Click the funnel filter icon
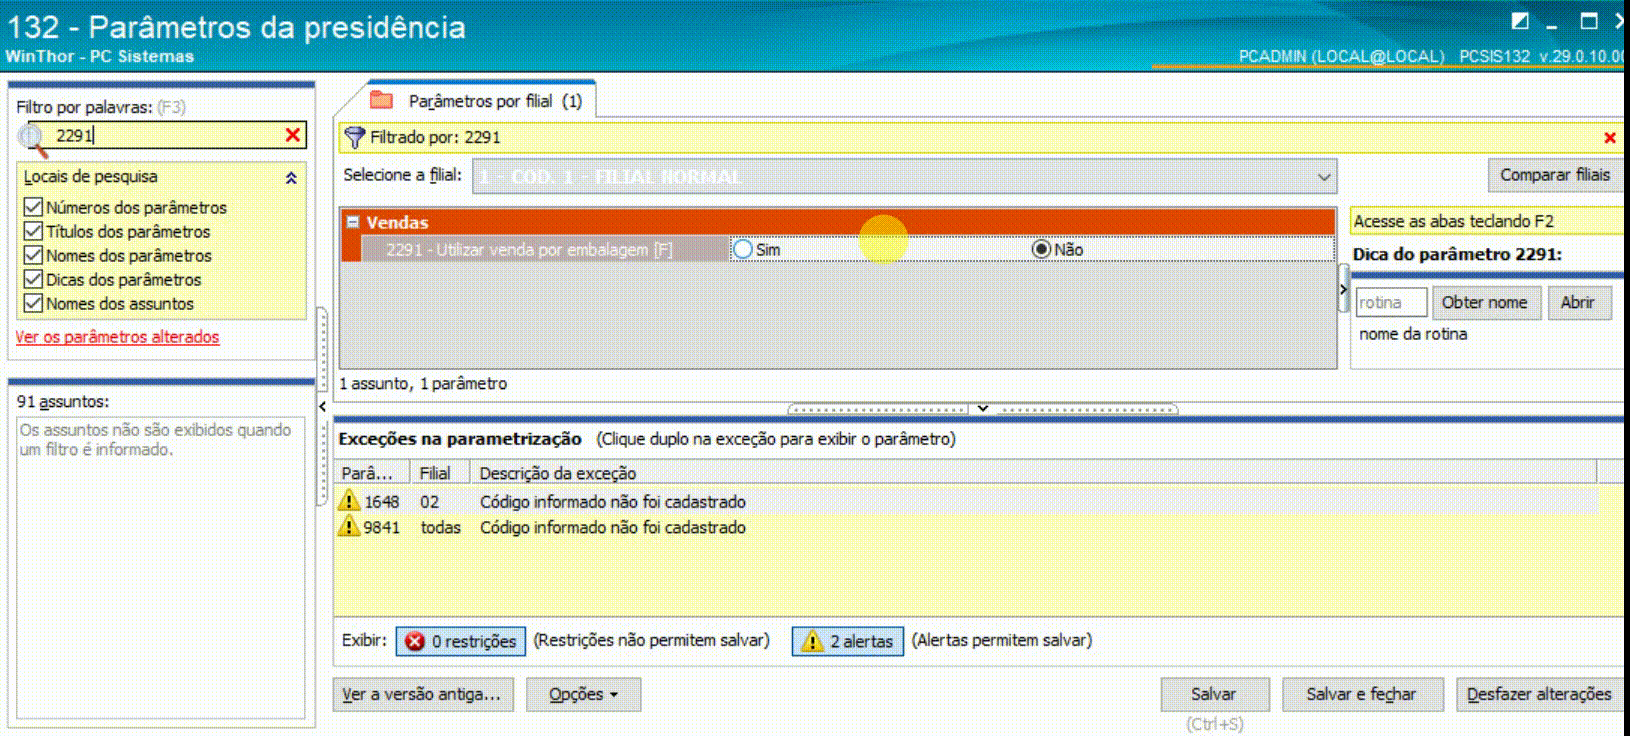This screenshot has height=736, width=1630. pos(354,137)
